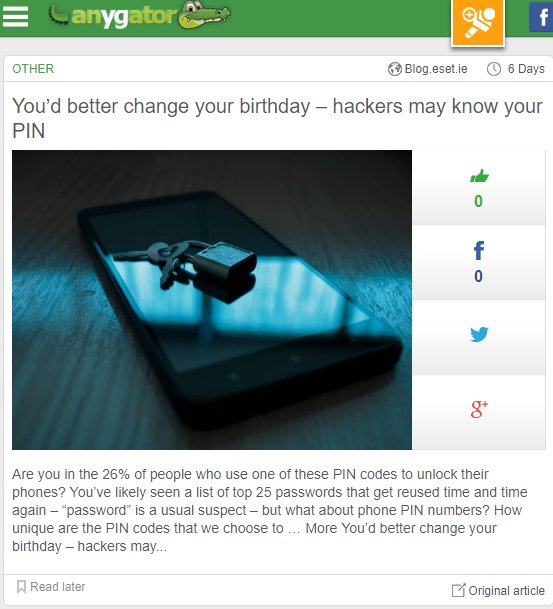The width and height of the screenshot is (553, 609).
Task: Open the Original article link
Action: 498,590
